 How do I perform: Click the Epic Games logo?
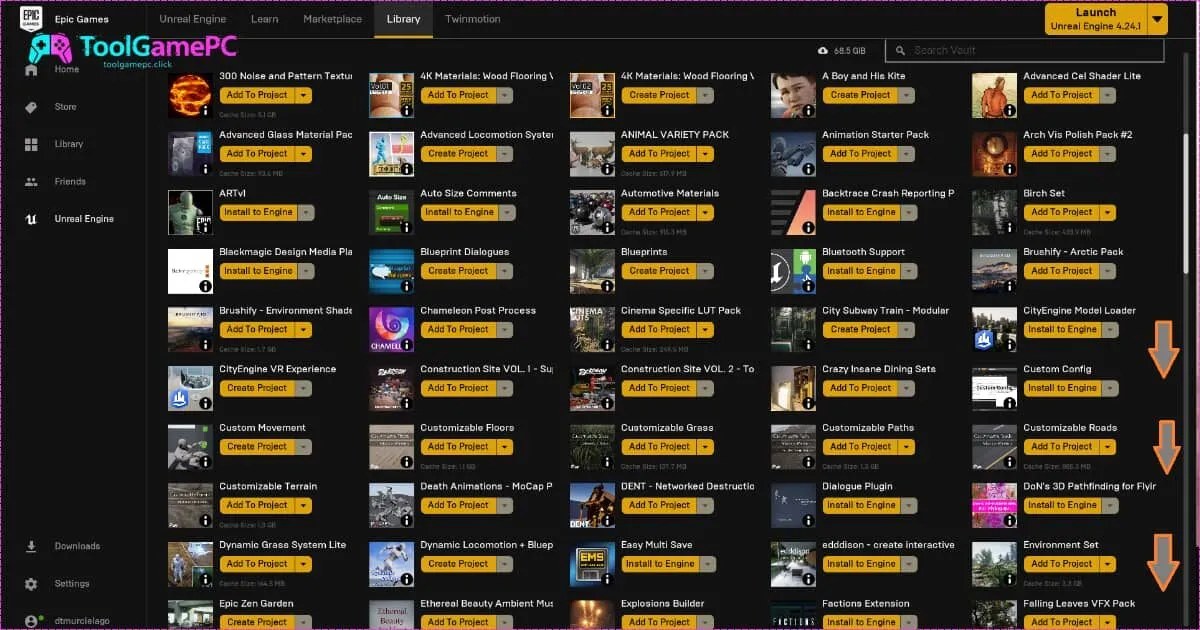coord(30,18)
